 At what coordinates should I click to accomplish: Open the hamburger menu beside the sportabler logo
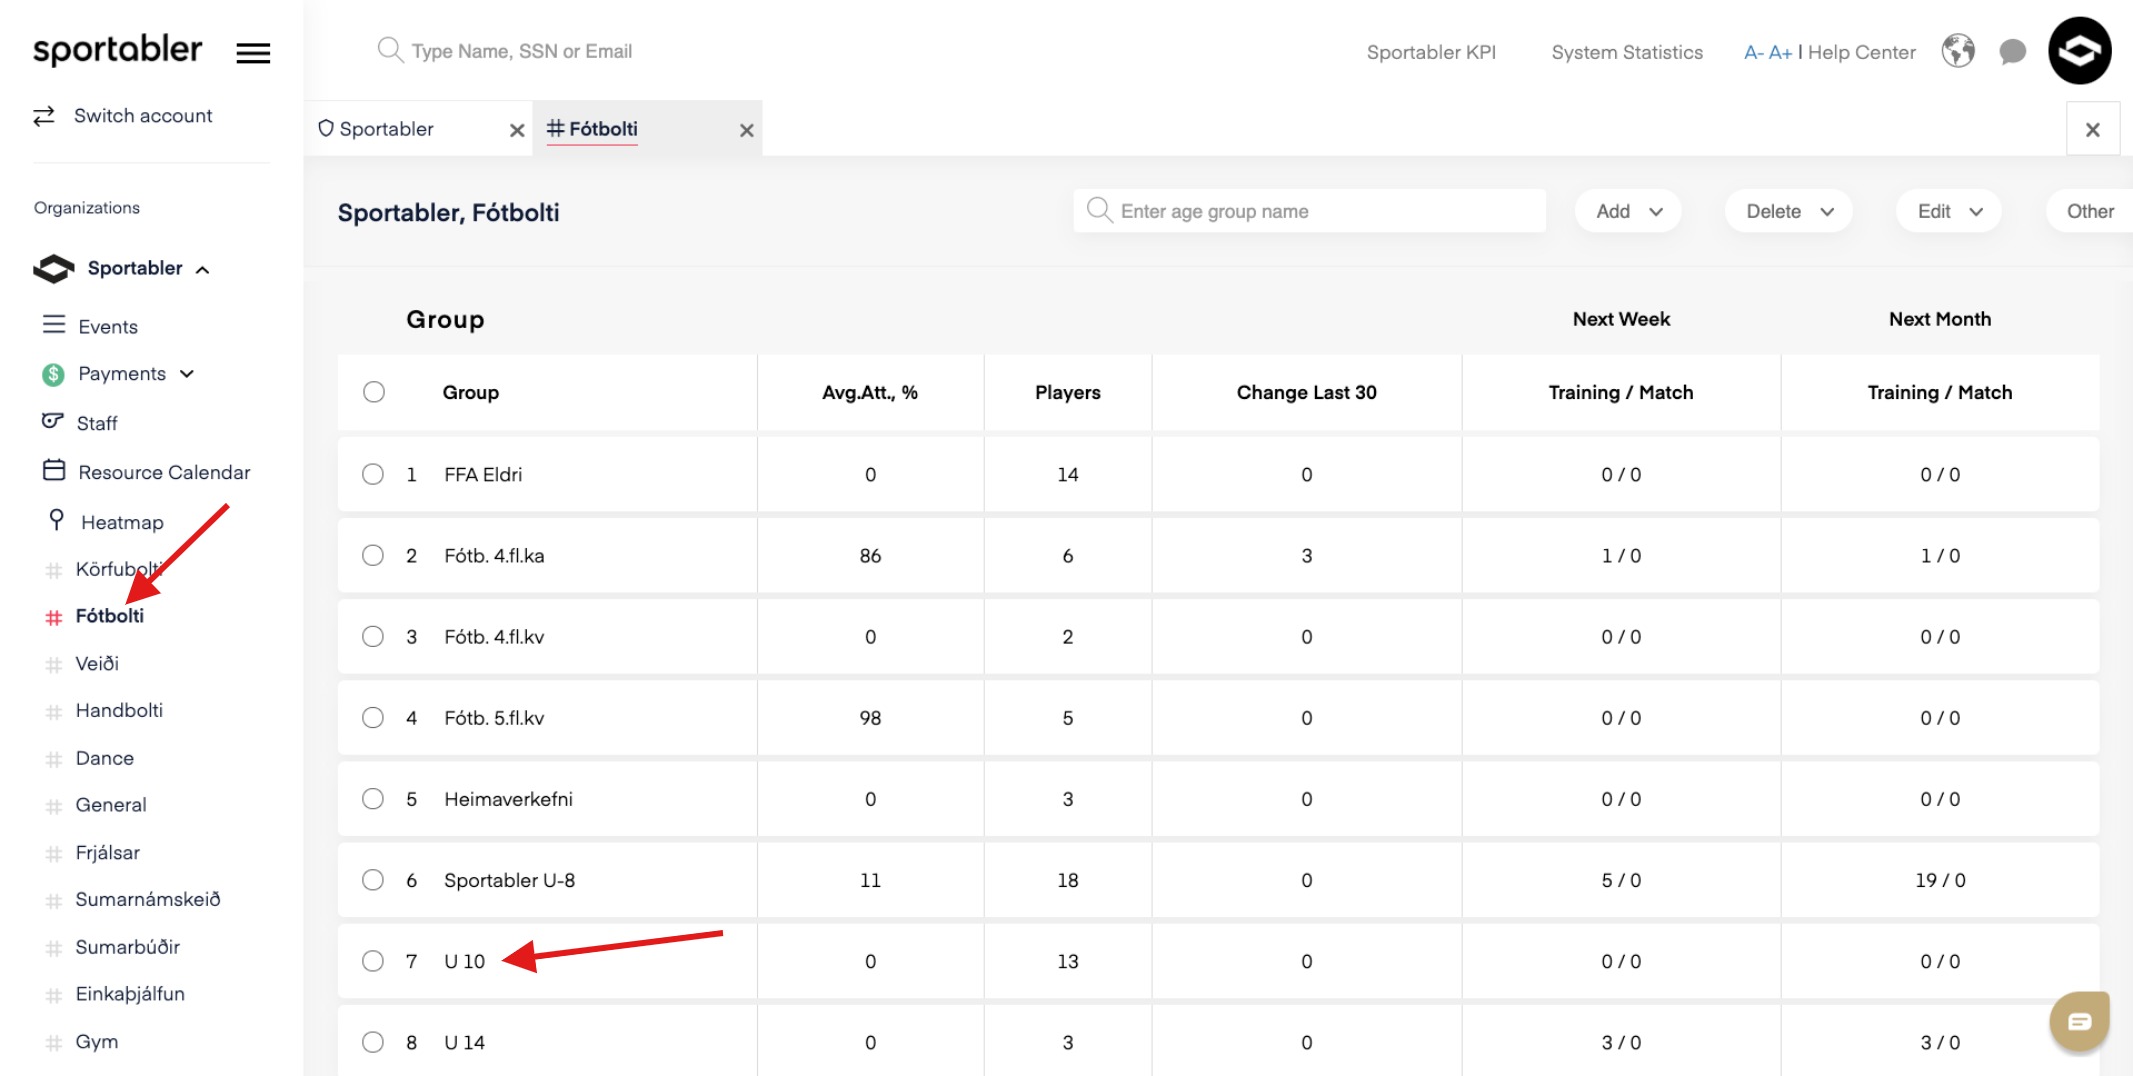253,53
